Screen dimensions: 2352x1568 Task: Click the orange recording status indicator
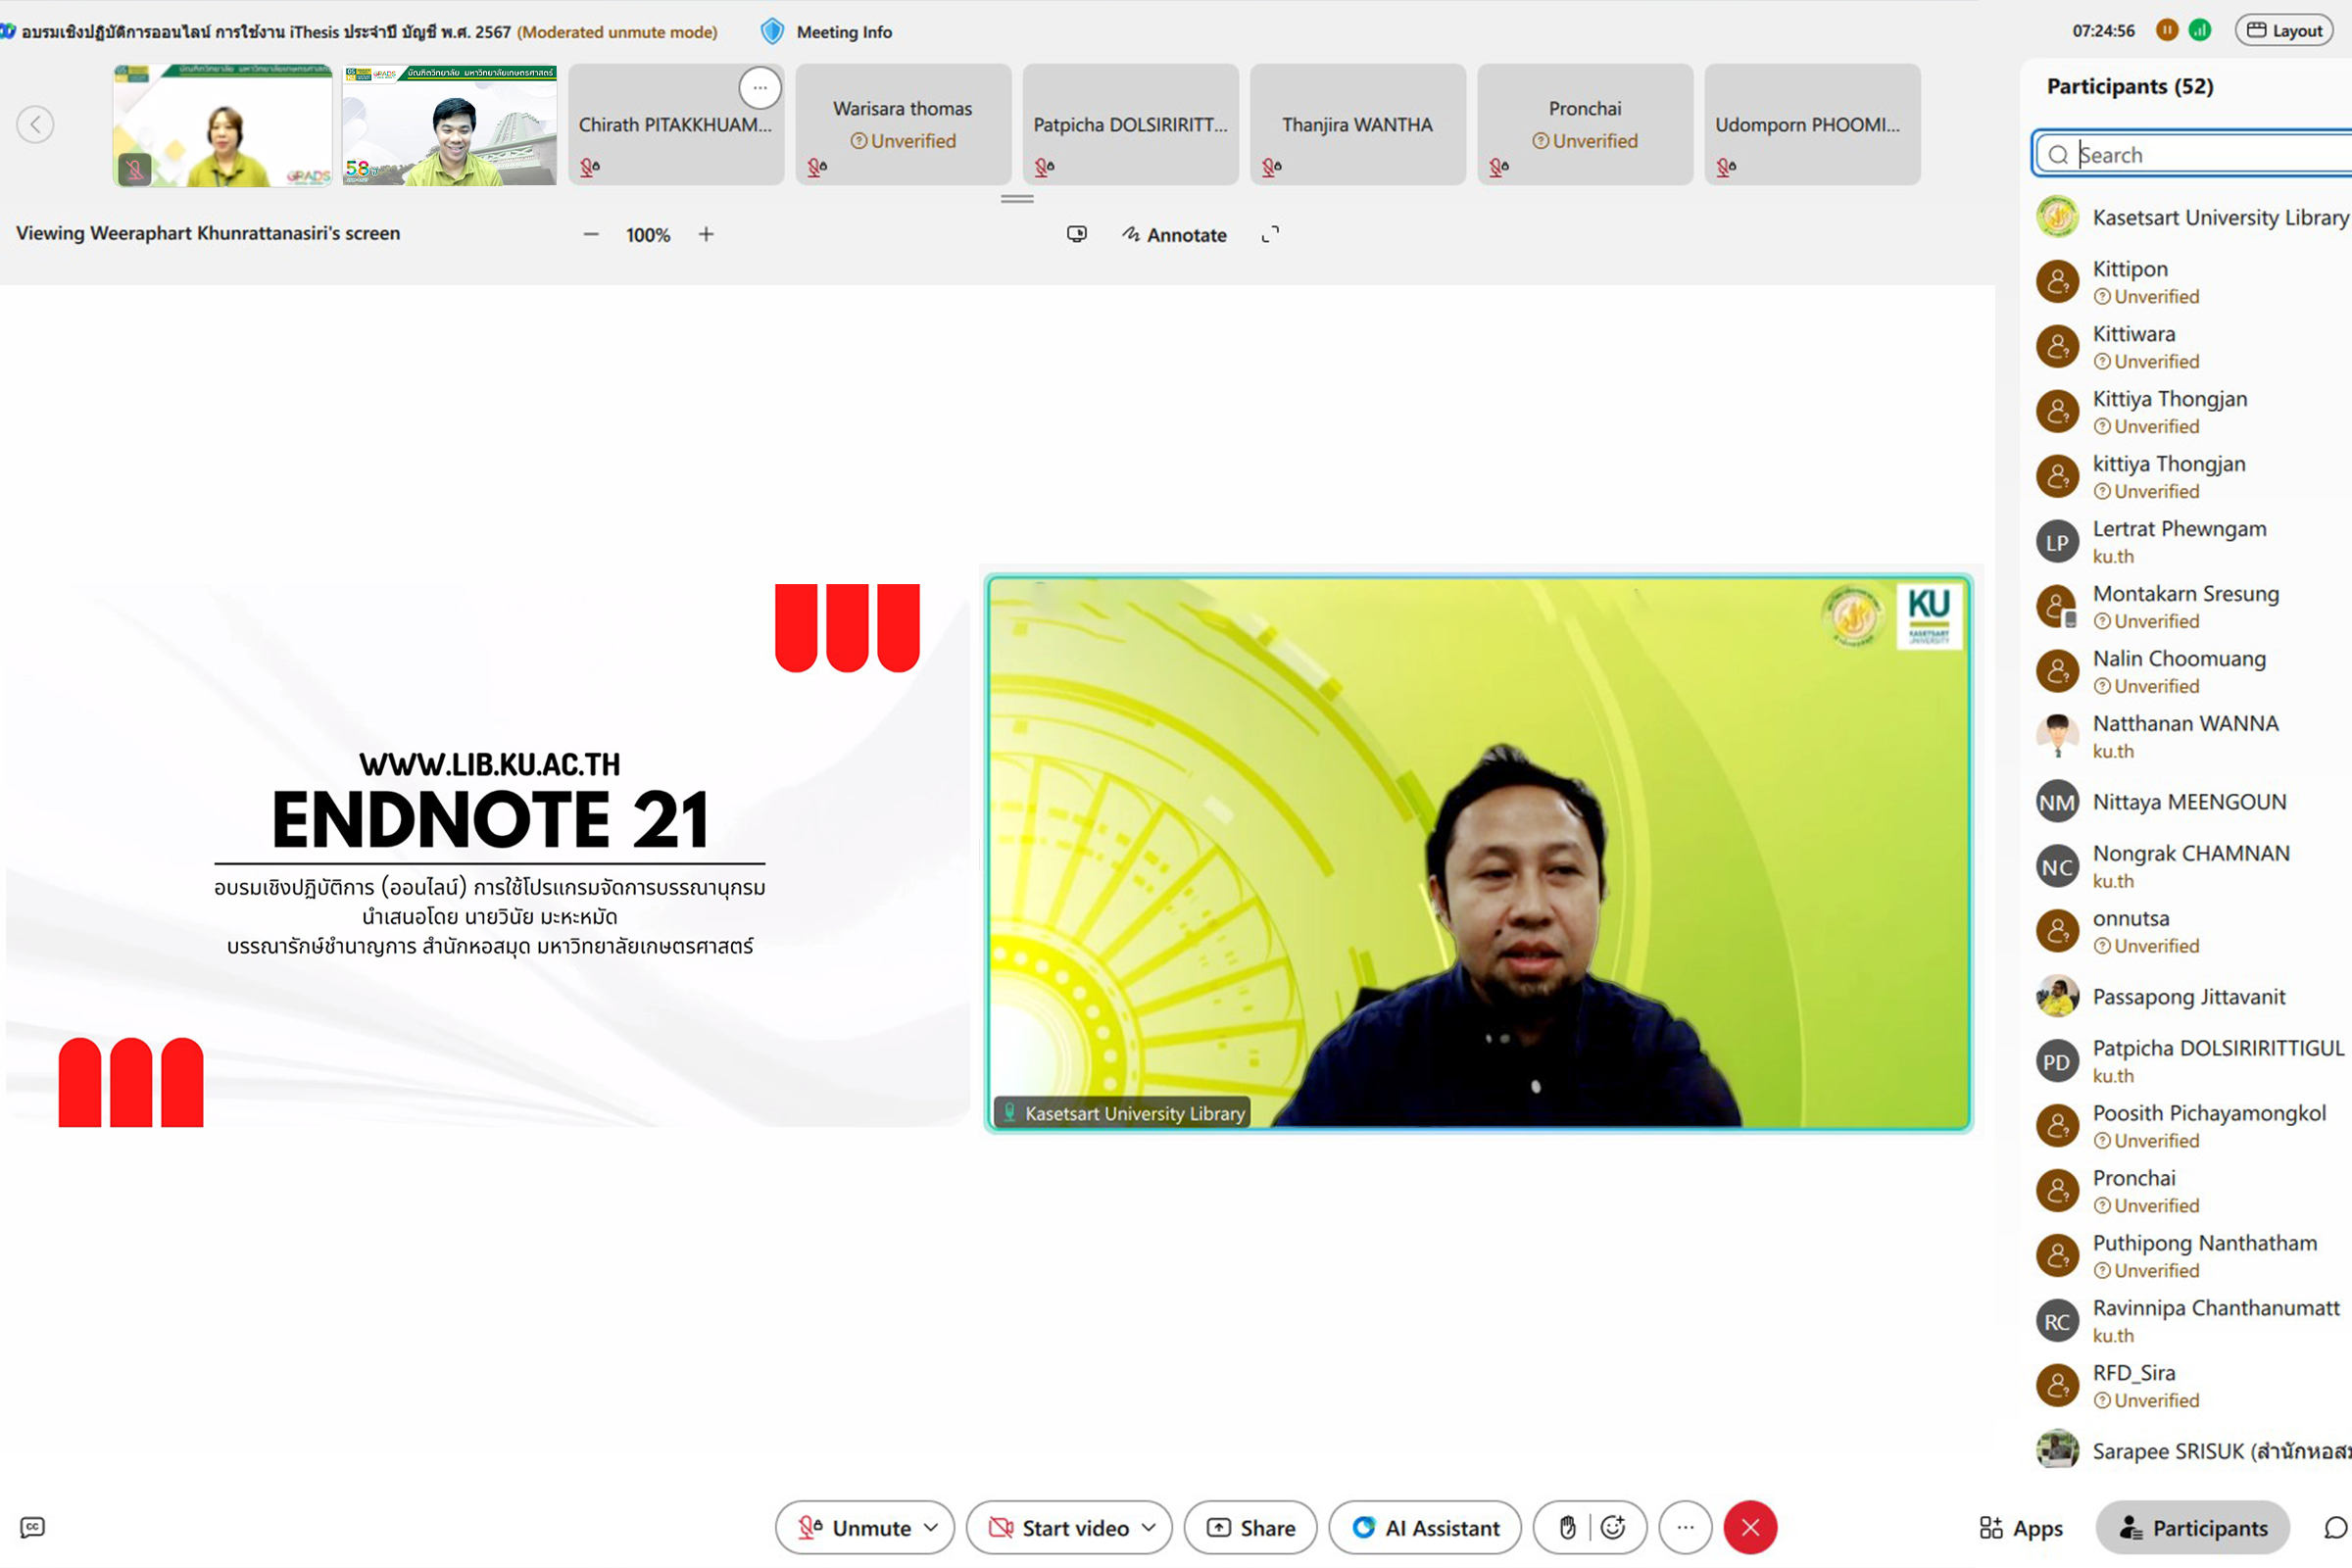click(2167, 30)
